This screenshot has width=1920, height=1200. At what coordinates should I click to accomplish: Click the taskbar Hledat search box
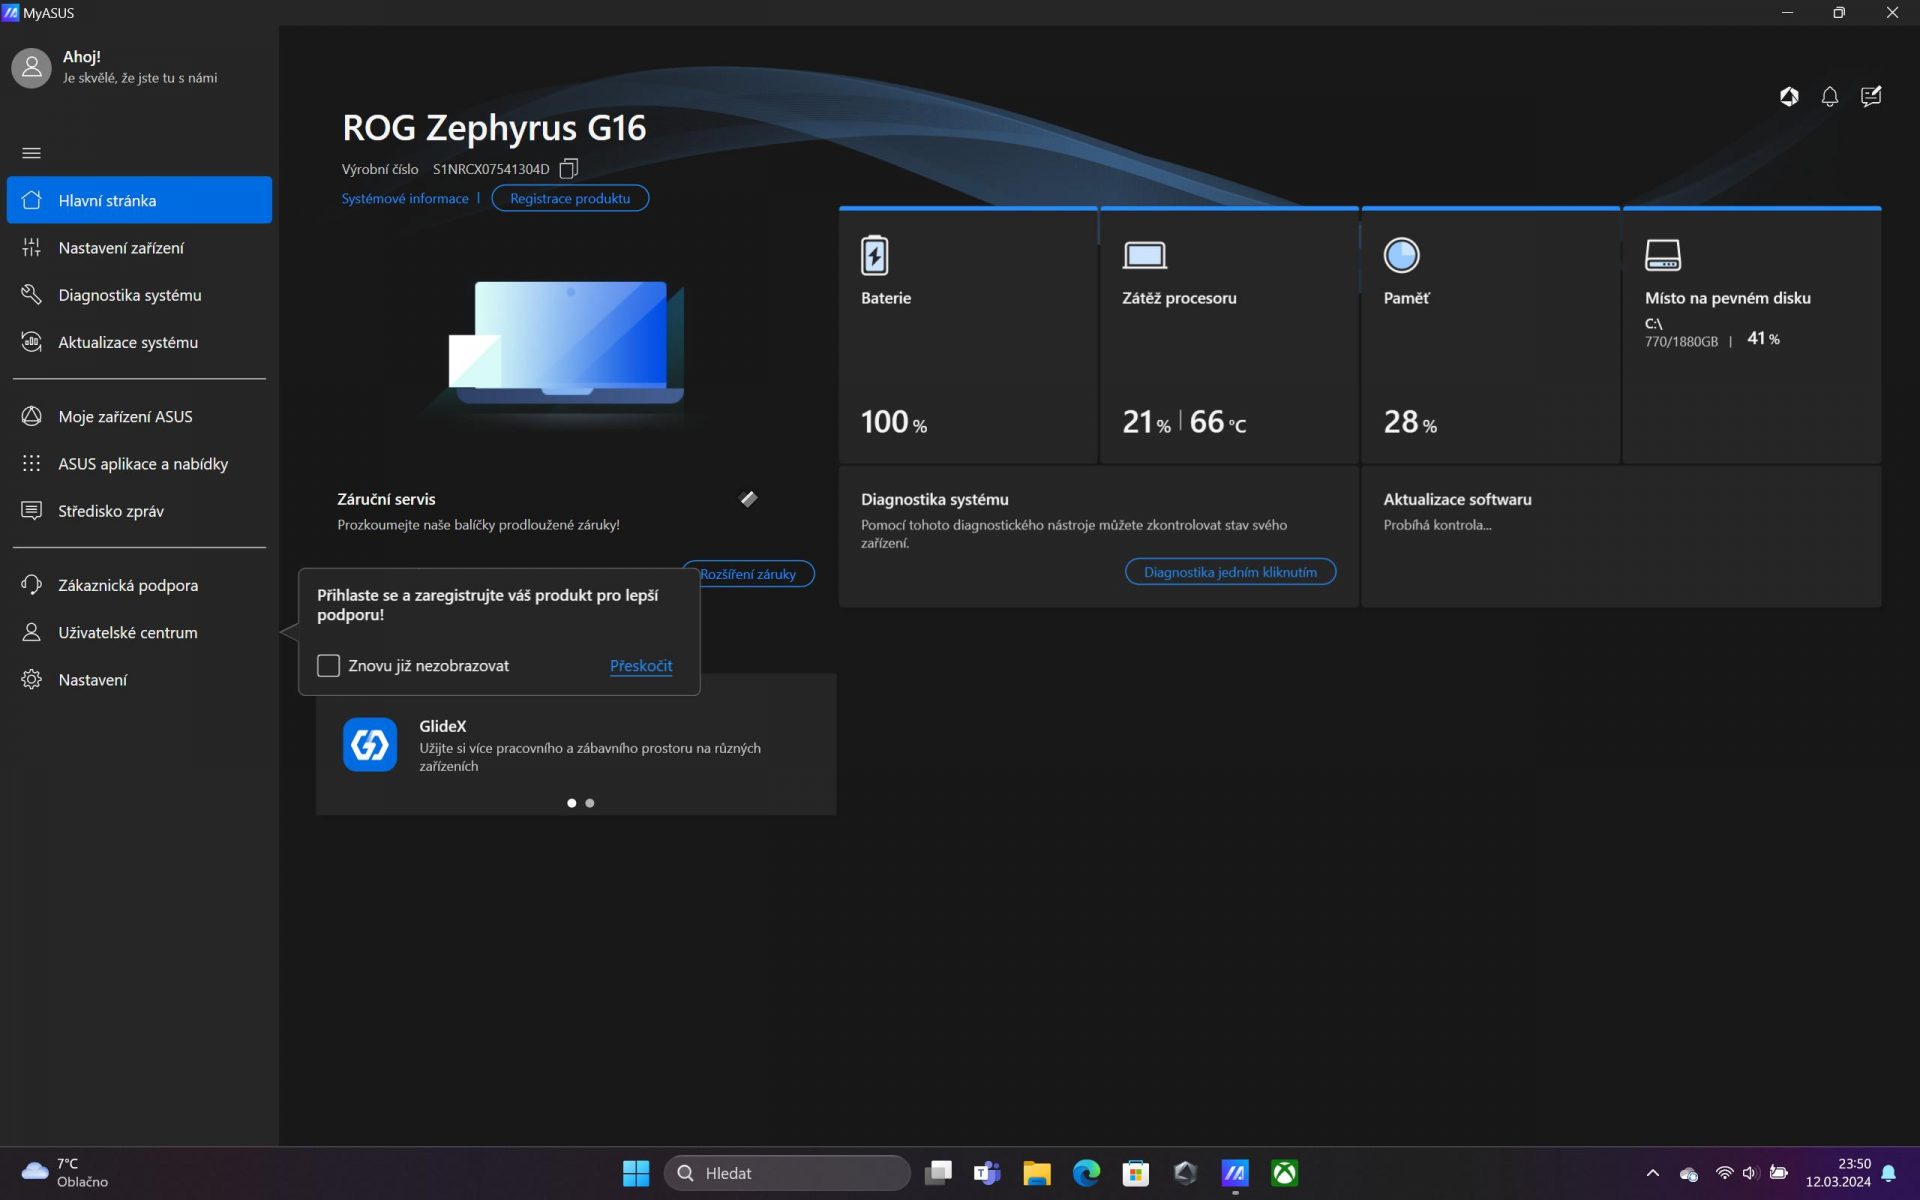[x=787, y=1173]
